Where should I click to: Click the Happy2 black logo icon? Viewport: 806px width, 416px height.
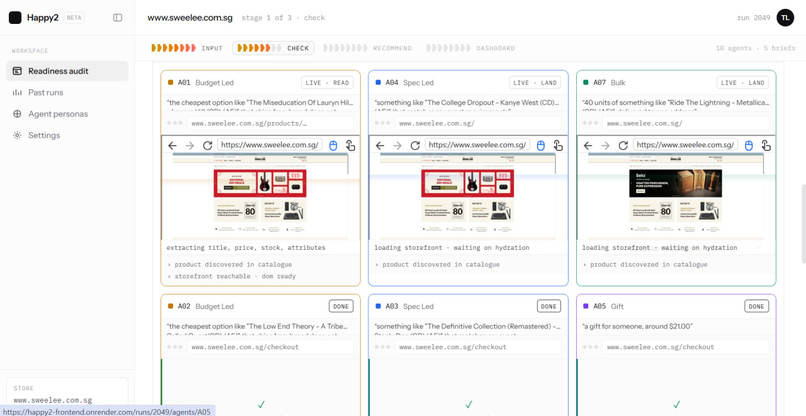(x=15, y=17)
